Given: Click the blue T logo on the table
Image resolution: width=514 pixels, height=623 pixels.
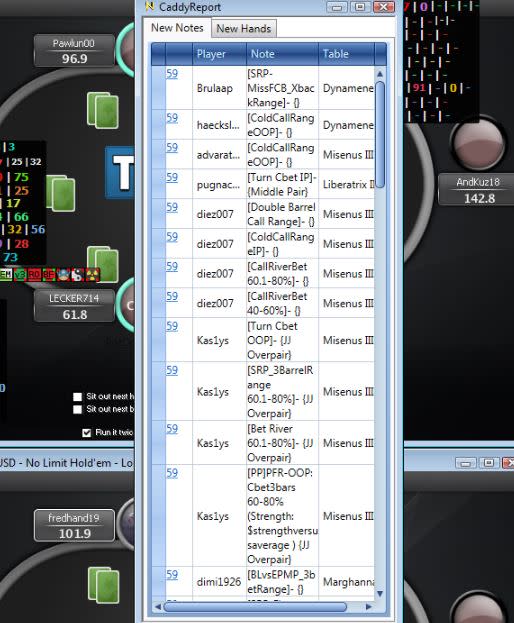Looking at the screenshot, I should point(120,172).
